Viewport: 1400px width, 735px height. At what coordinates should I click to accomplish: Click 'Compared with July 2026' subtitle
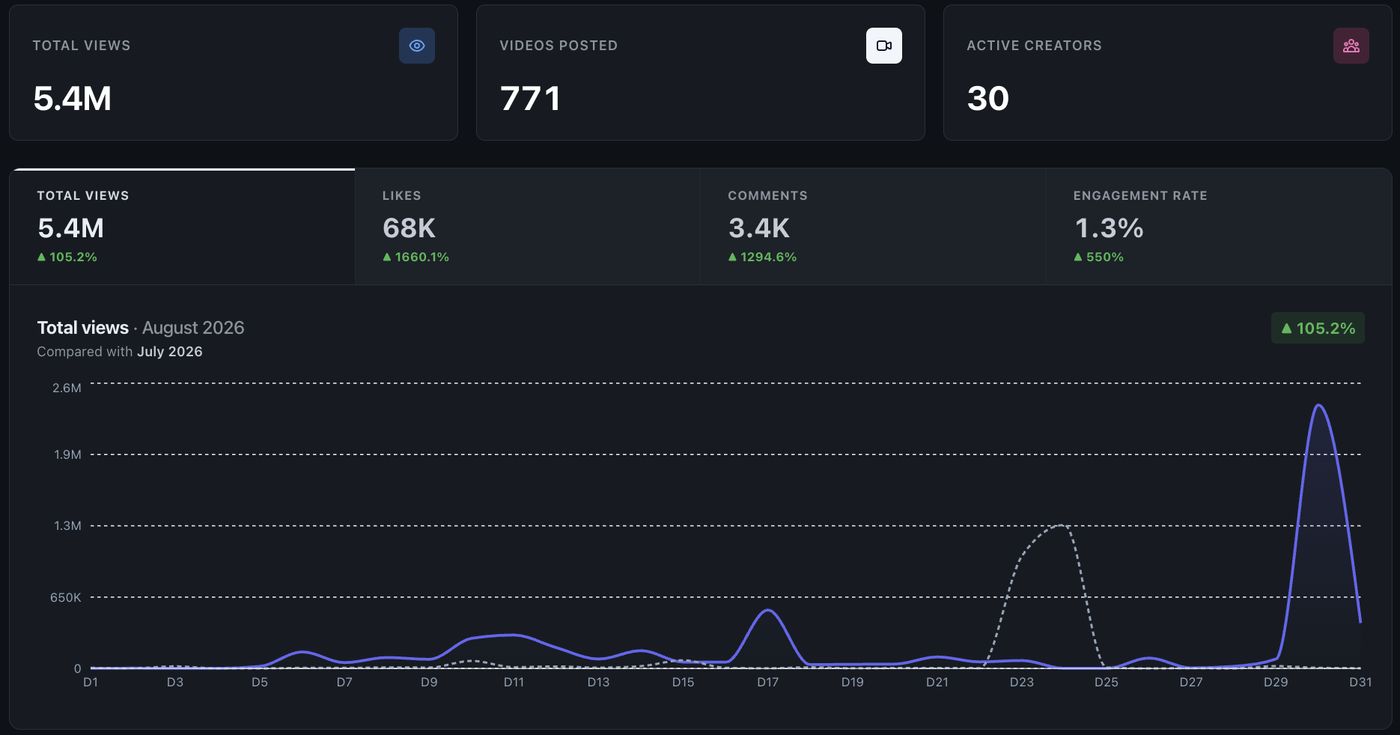pyautogui.click(x=120, y=352)
